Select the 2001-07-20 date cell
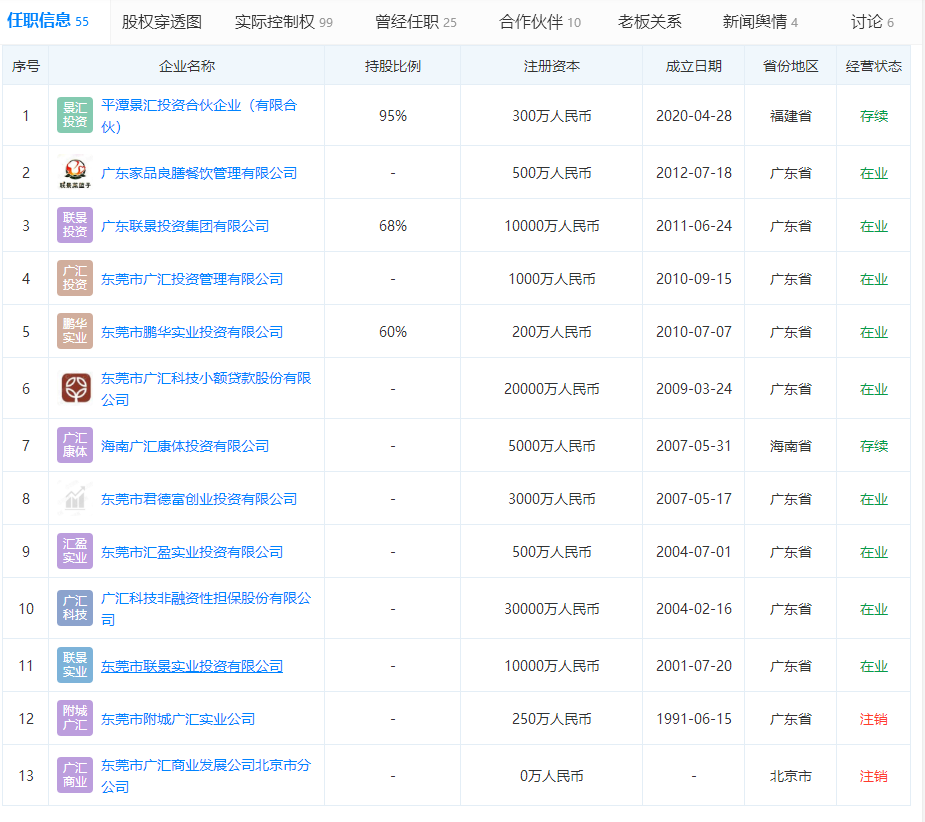925x822 pixels. 694,666
